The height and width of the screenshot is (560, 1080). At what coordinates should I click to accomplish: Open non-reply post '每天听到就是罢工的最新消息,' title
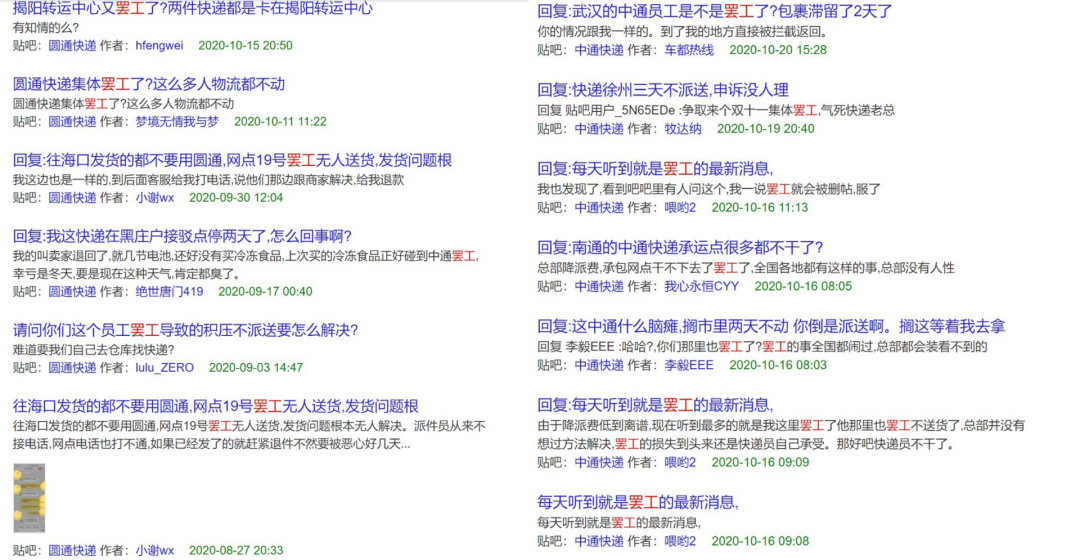(x=638, y=503)
